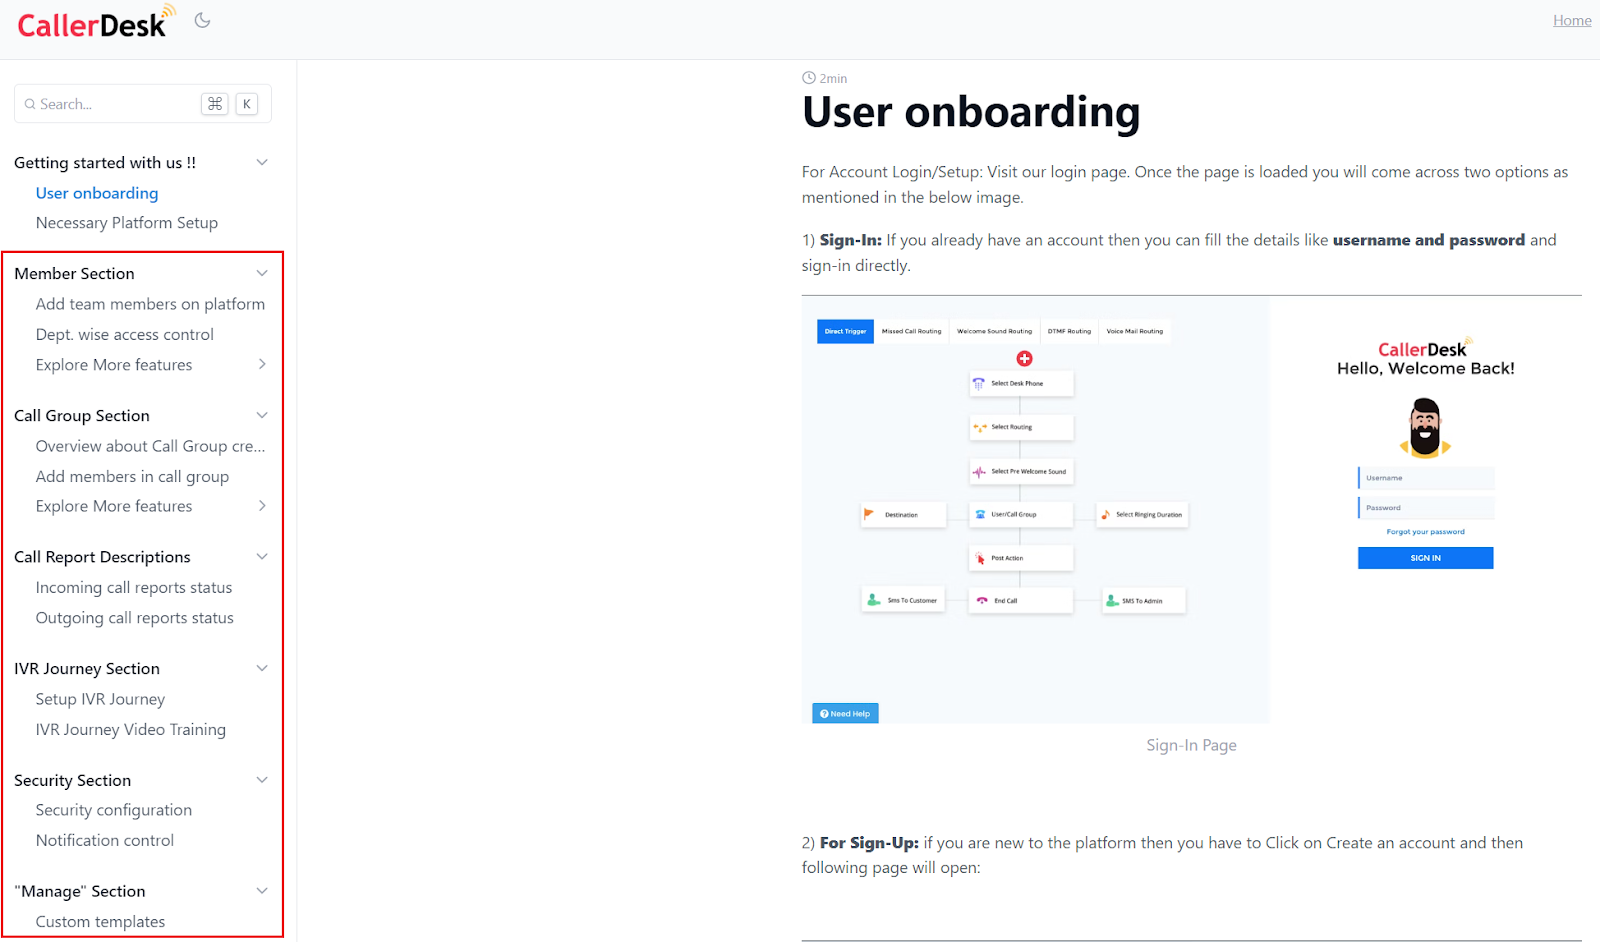Open User onboarding sidebar link
Screen dimensions: 1600x942
point(97,193)
